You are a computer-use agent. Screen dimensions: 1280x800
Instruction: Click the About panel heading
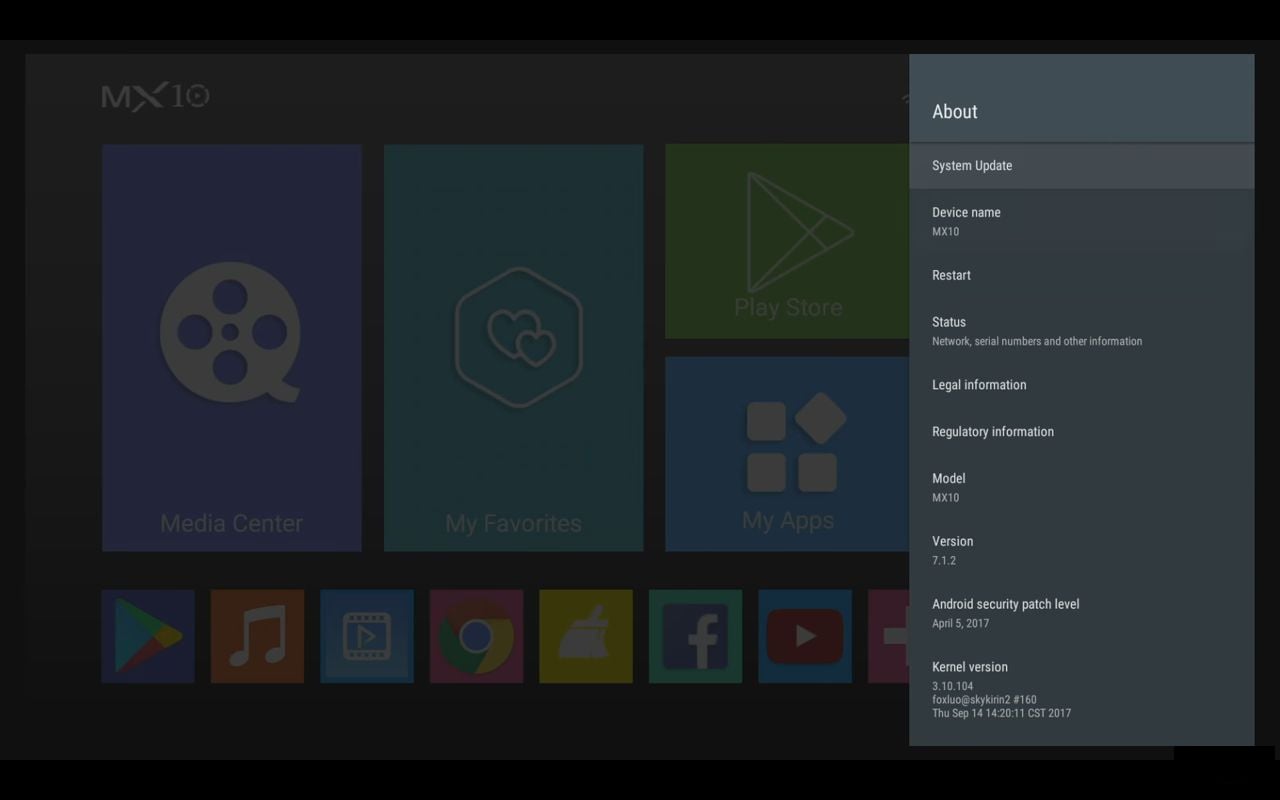click(955, 112)
